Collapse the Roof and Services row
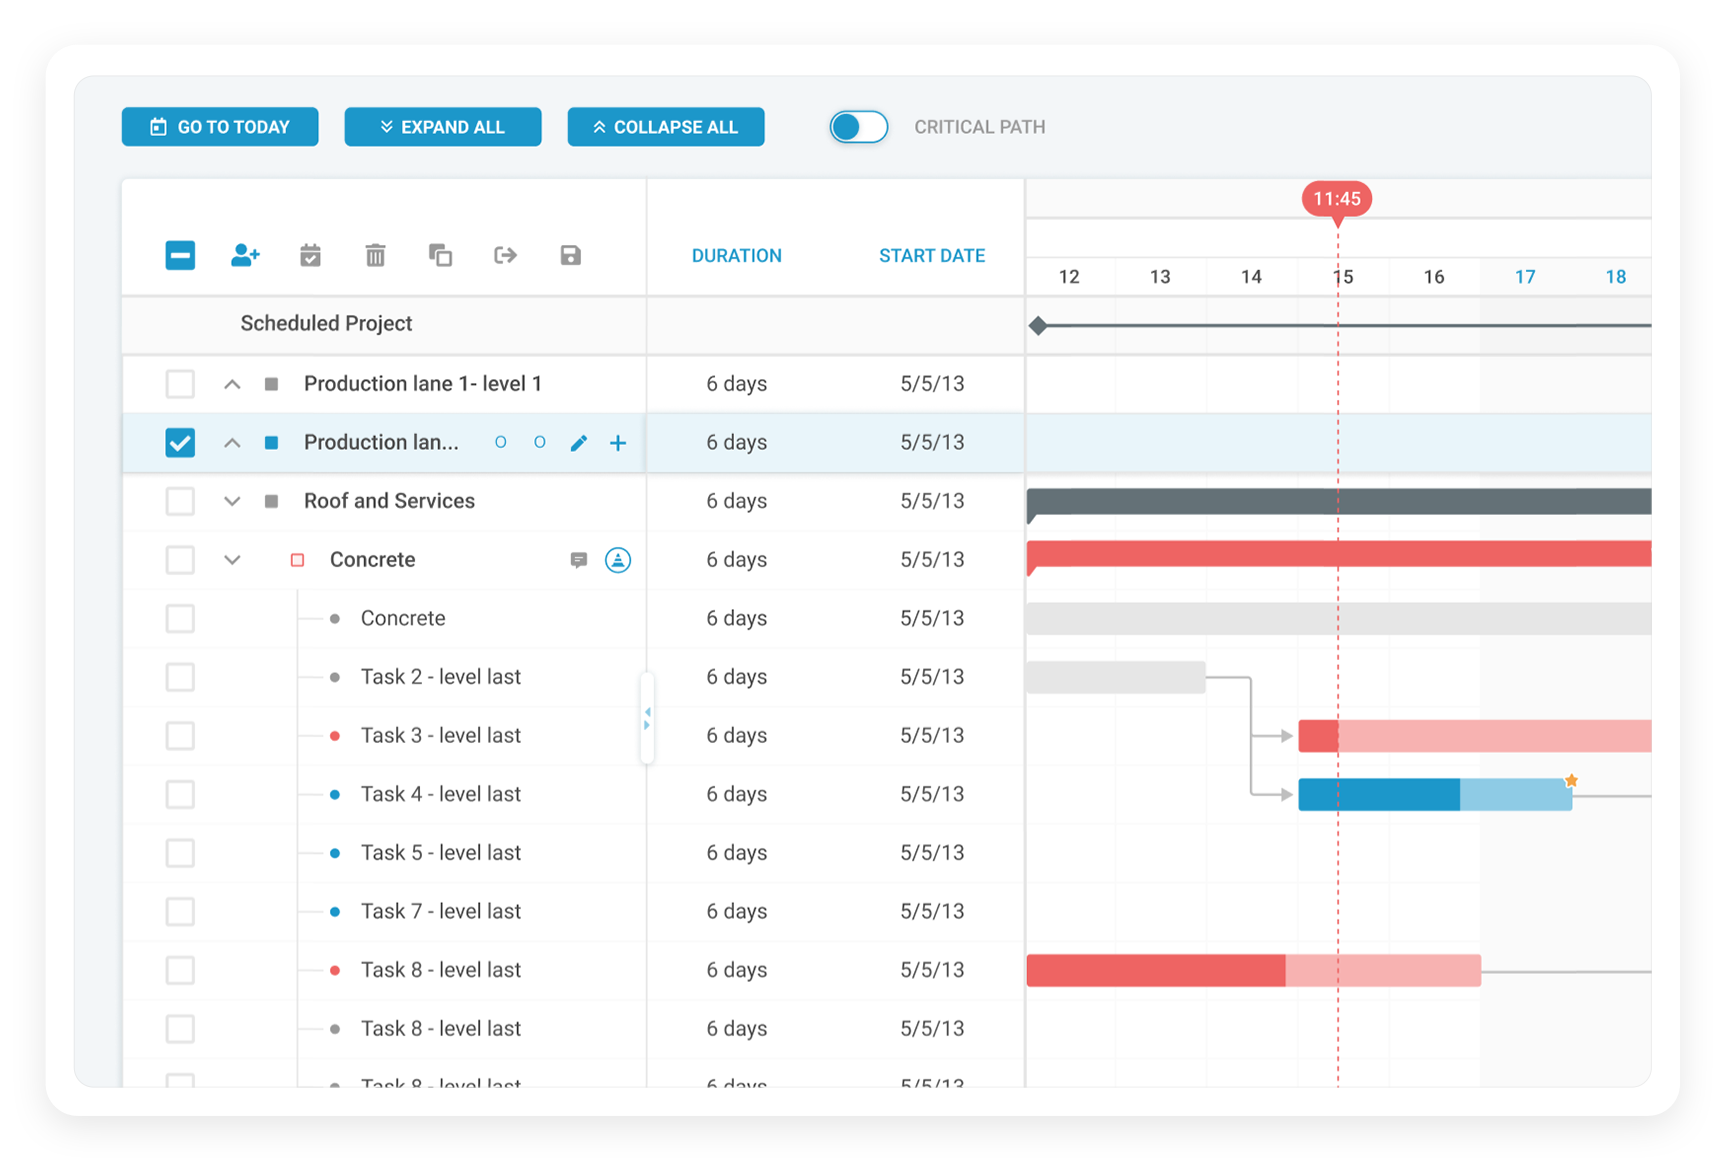The image size is (1726, 1159). click(x=232, y=501)
